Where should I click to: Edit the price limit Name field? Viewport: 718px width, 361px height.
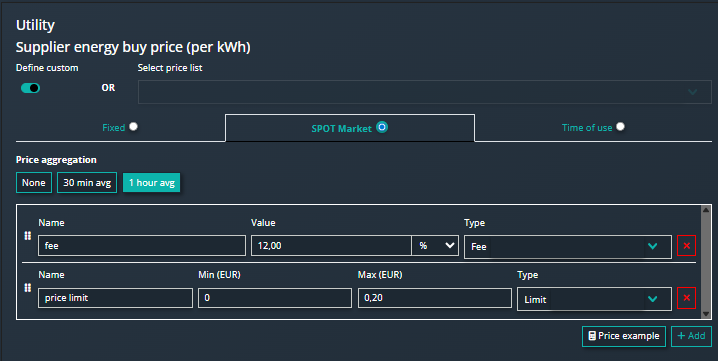[x=115, y=298]
